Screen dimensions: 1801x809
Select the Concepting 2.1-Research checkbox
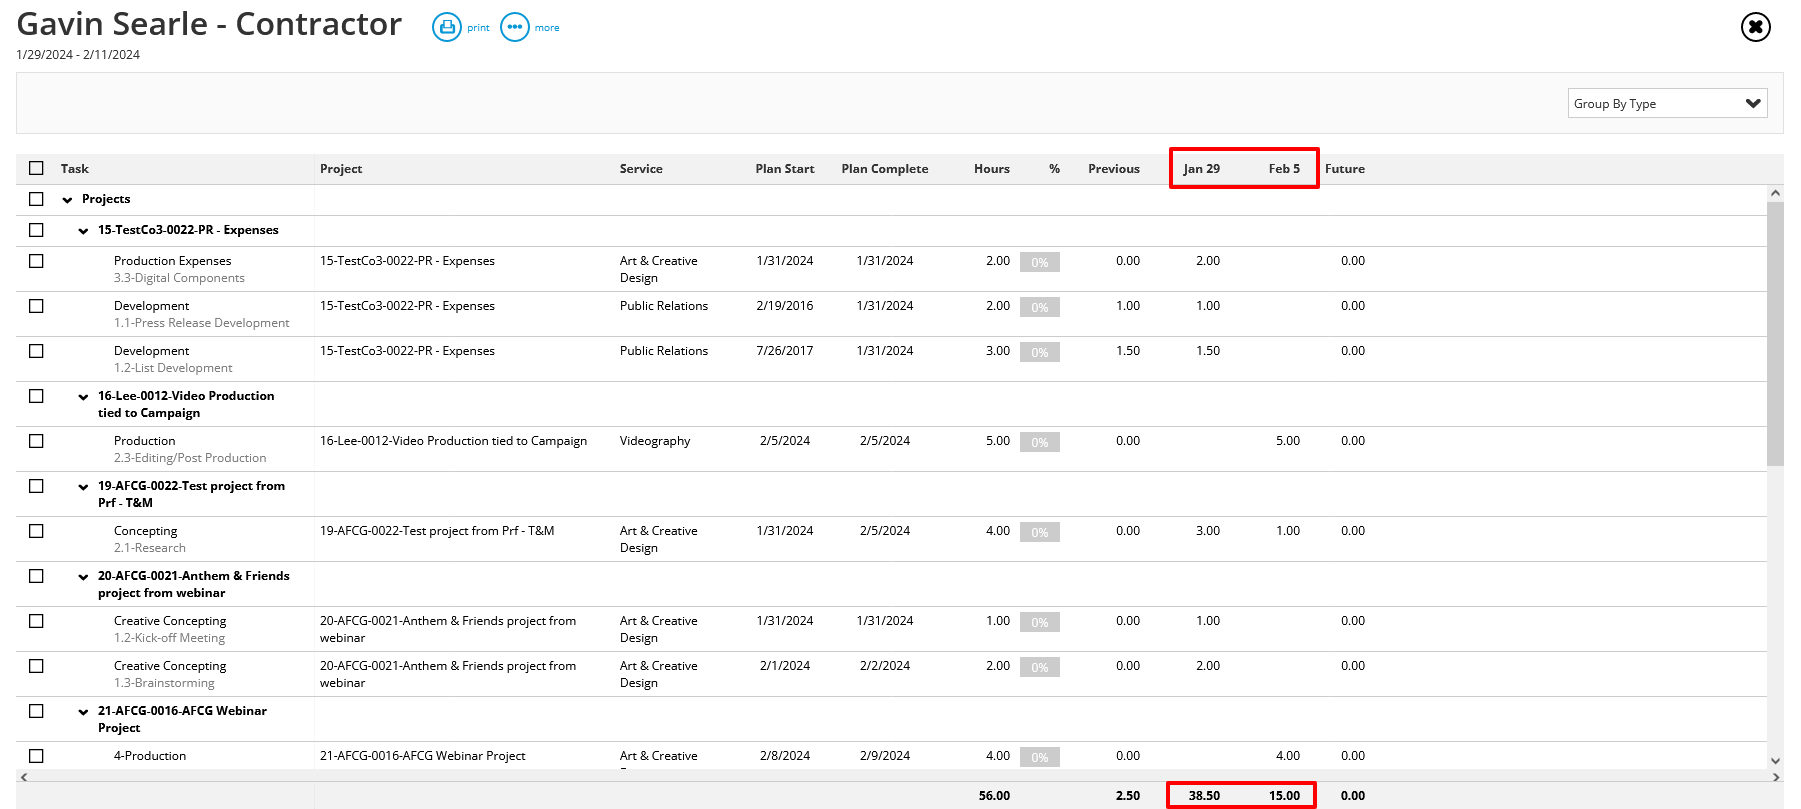[37, 531]
